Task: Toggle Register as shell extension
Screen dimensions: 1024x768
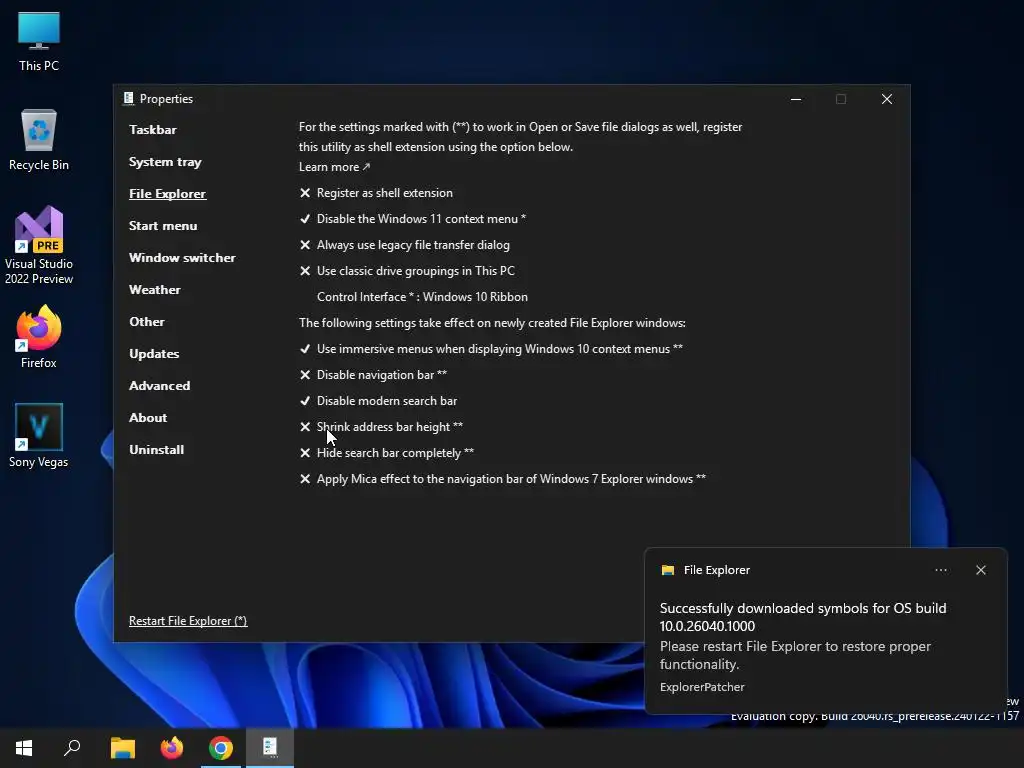Action: tap(376, 193)
